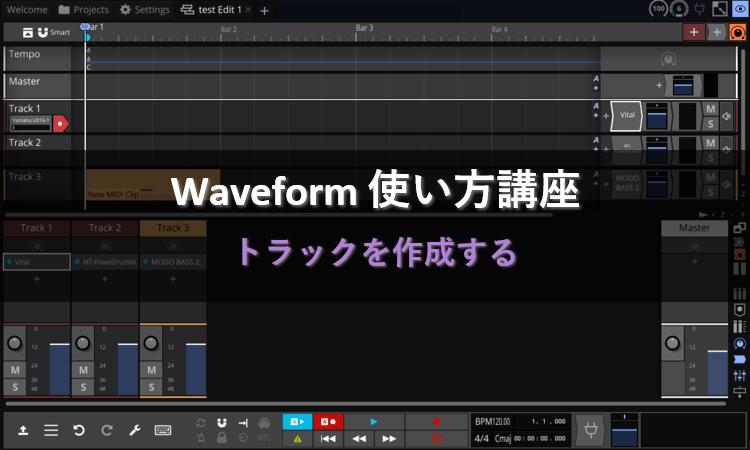Click the redo arrow in bottom toolbar
The image size is (750, 450).
(106, 430)
